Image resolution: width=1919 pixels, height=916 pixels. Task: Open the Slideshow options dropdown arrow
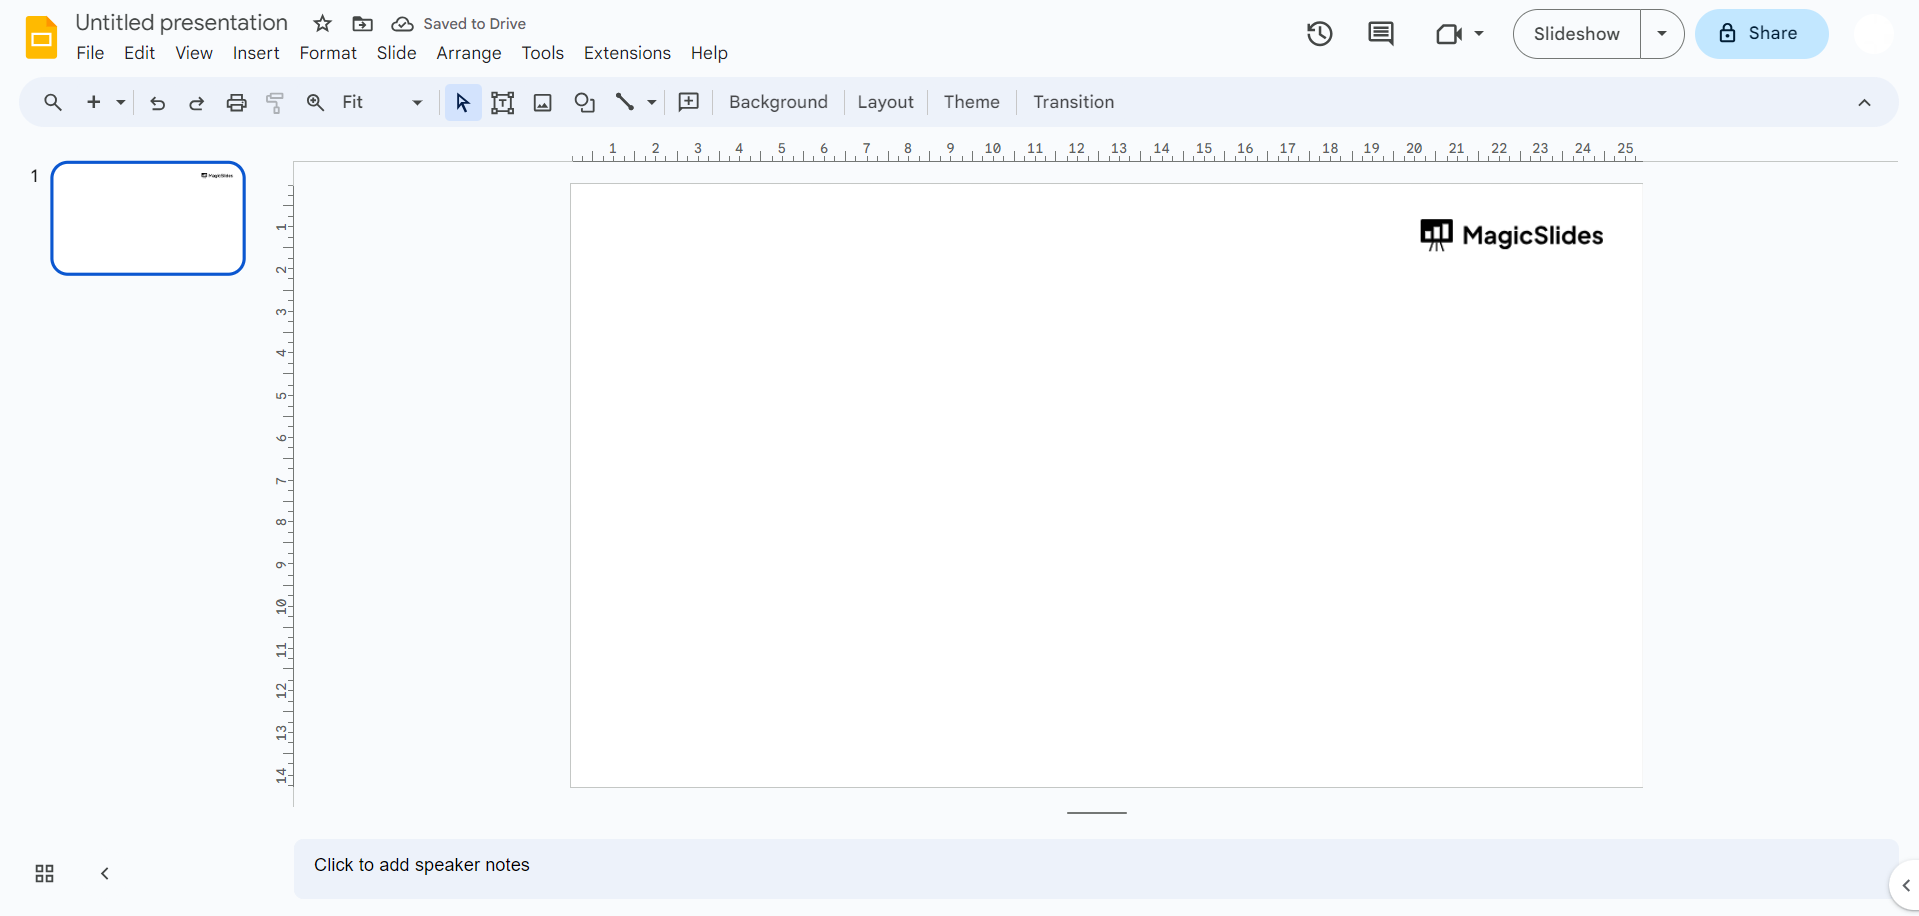click(1662, 34)
